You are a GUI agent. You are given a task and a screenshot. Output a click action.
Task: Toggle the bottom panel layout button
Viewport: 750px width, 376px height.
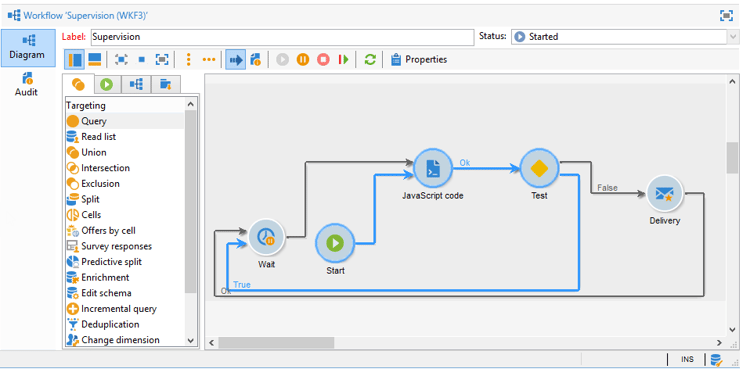95,60
